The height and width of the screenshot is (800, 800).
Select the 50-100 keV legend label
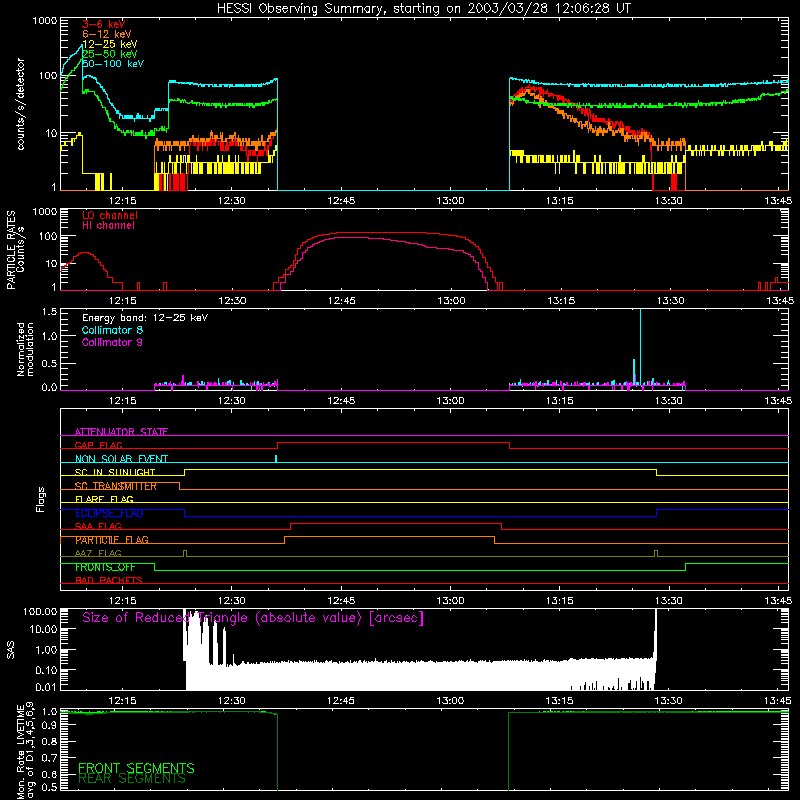(113, 64)
